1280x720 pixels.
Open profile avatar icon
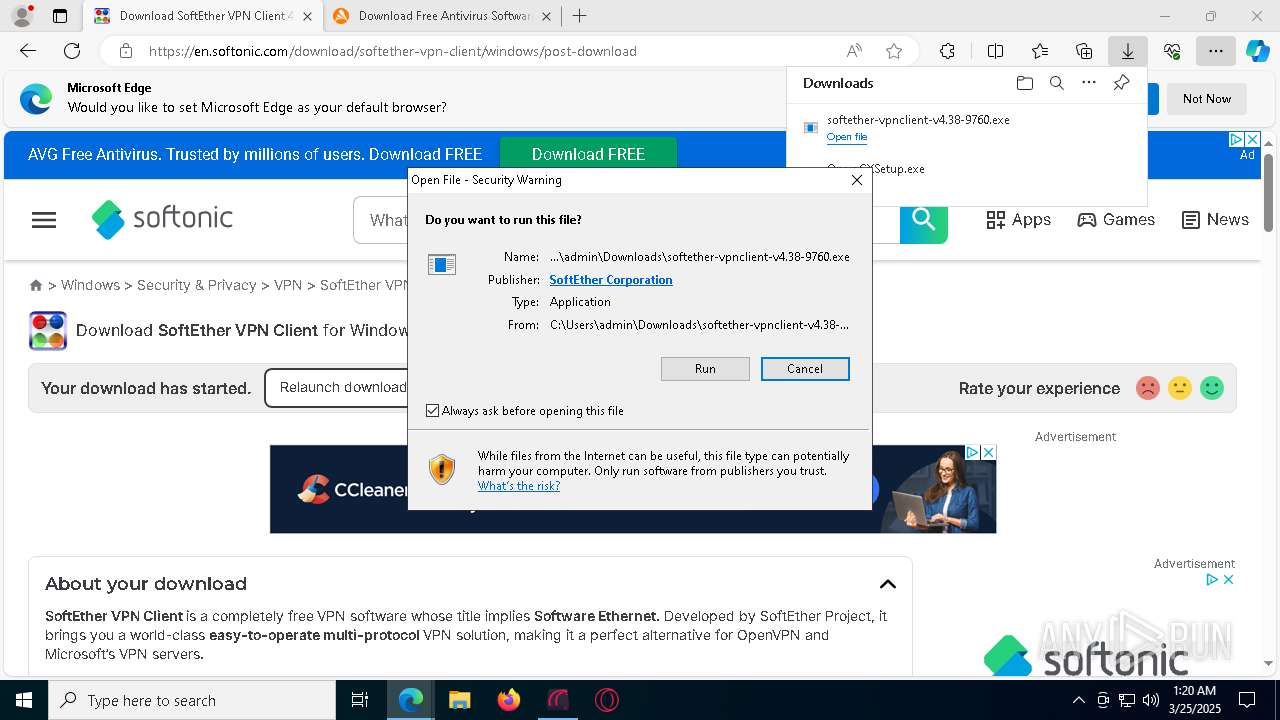[21, 16]
